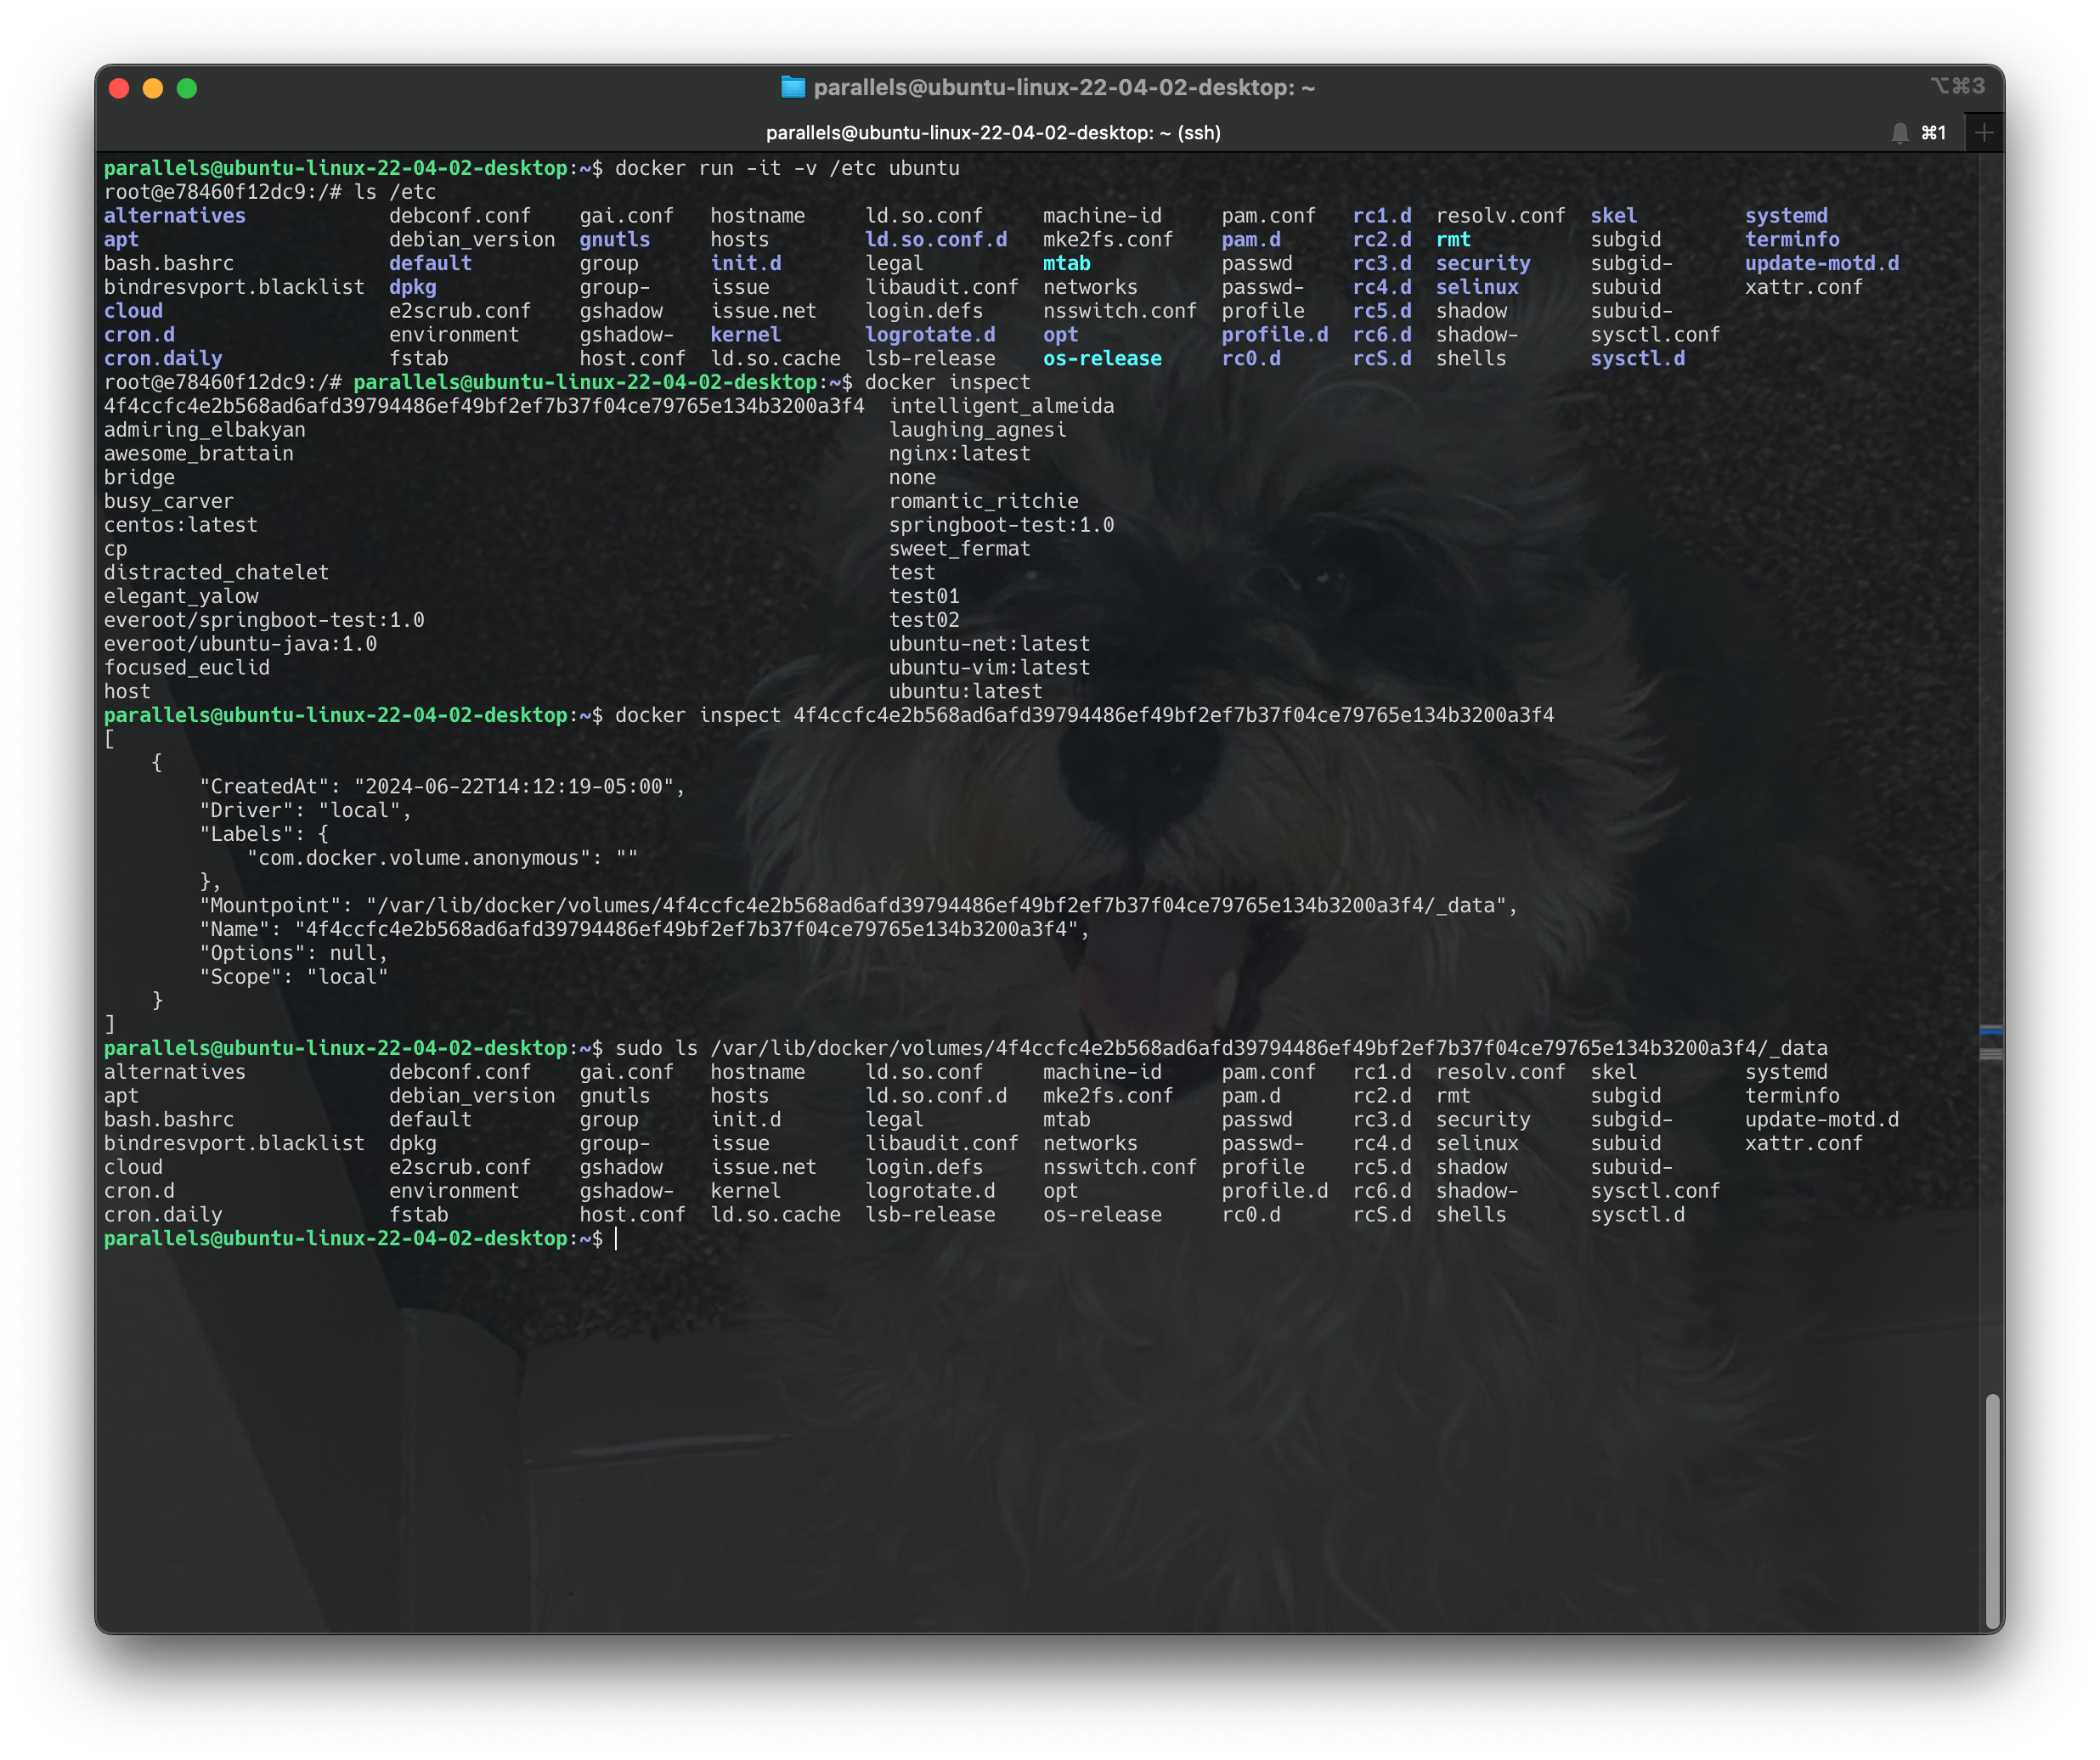Click 'awesome_brattain' in the completion list

pyautogui.click(x=199, y=454)
